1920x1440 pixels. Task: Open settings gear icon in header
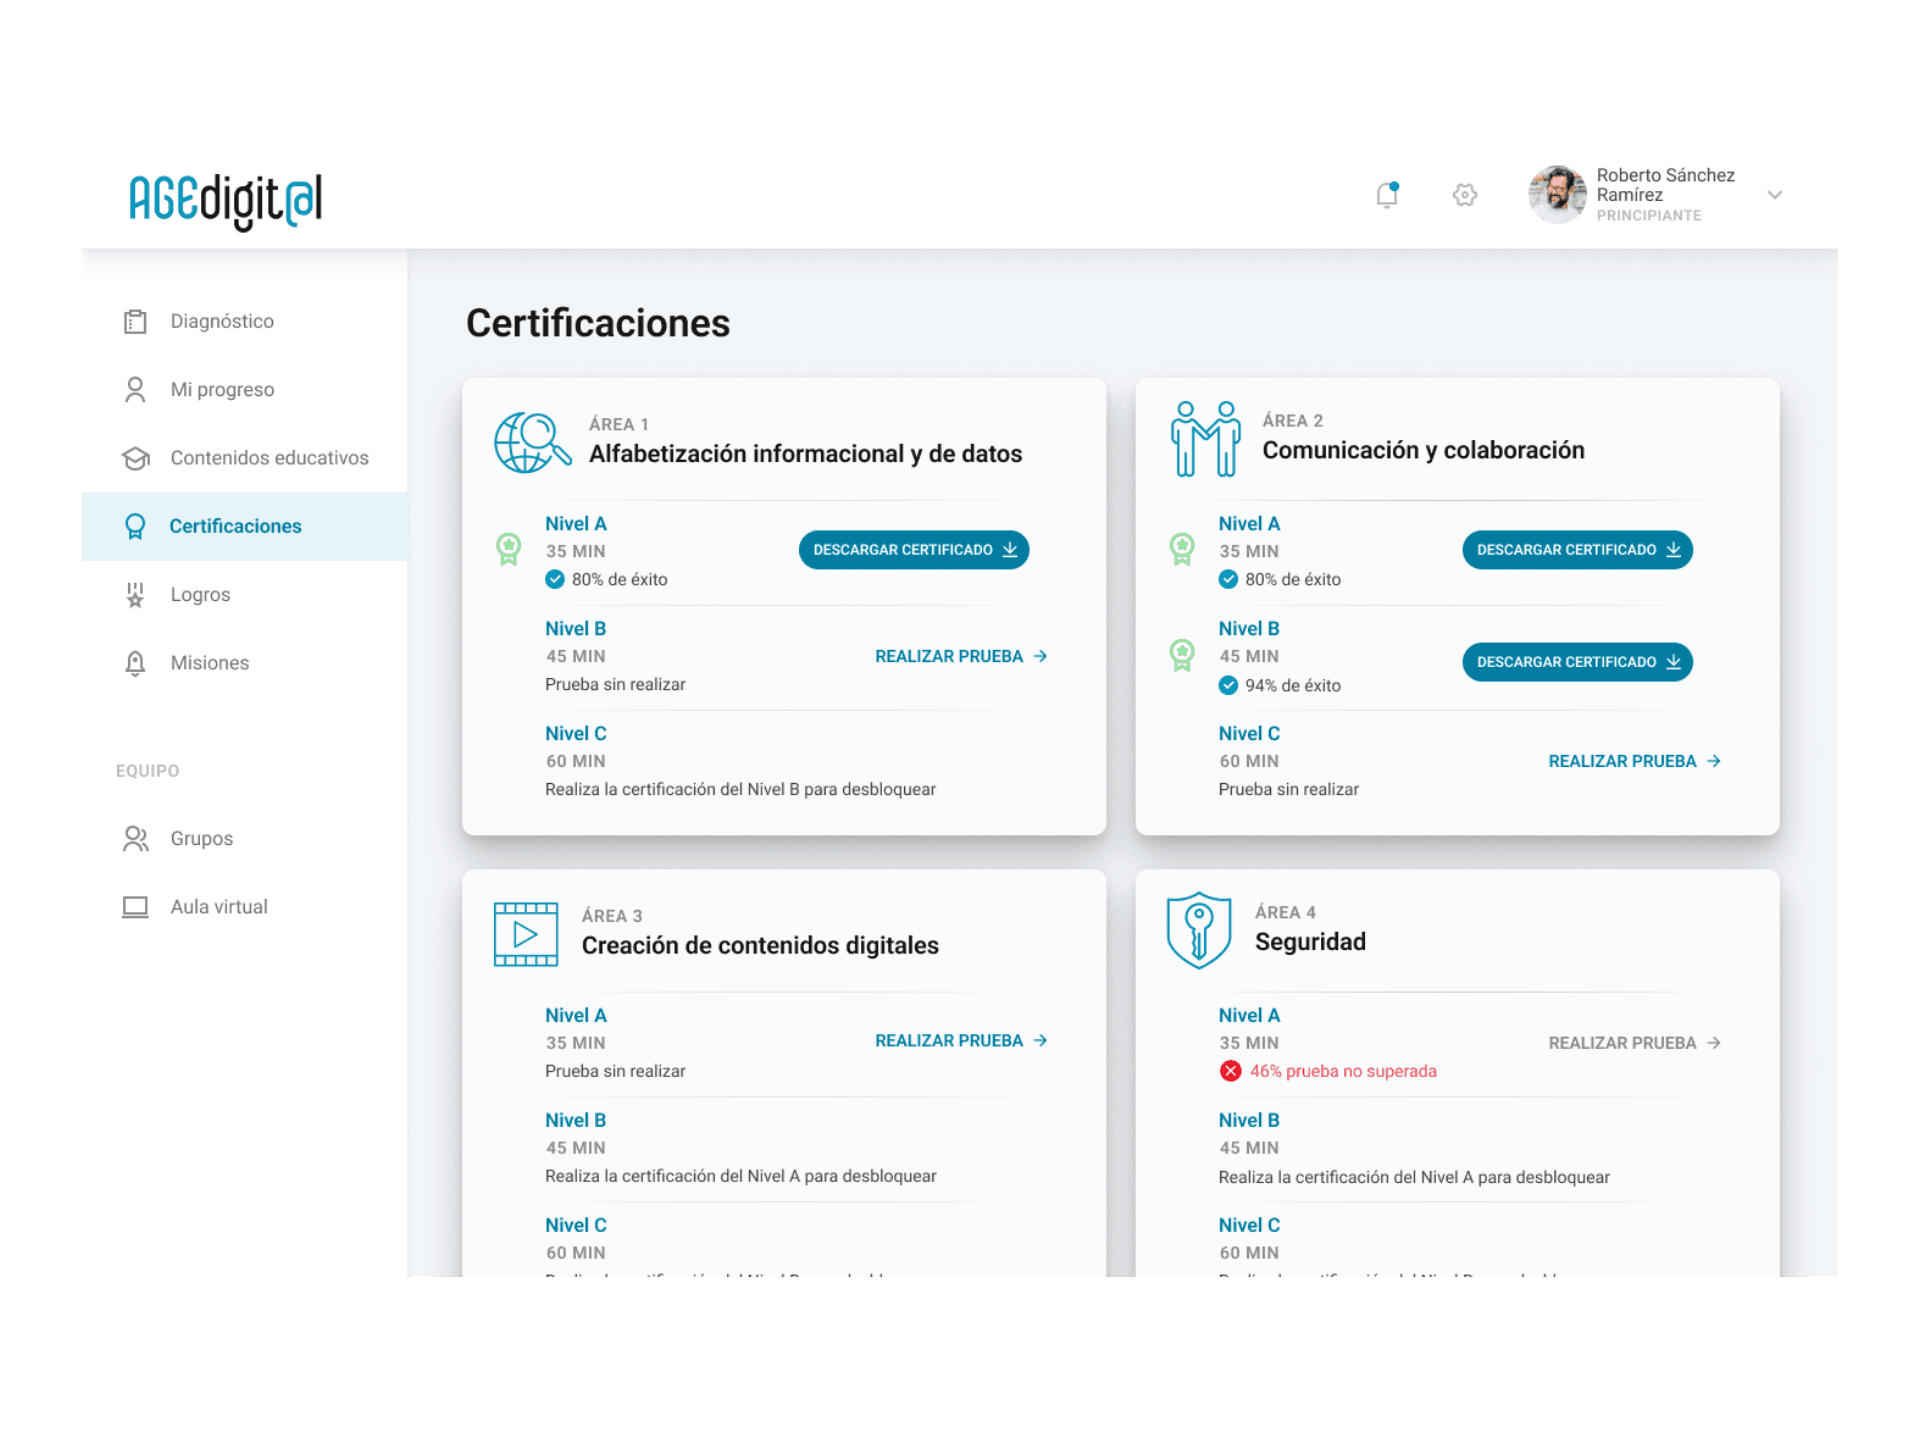tap(1464, 195)
